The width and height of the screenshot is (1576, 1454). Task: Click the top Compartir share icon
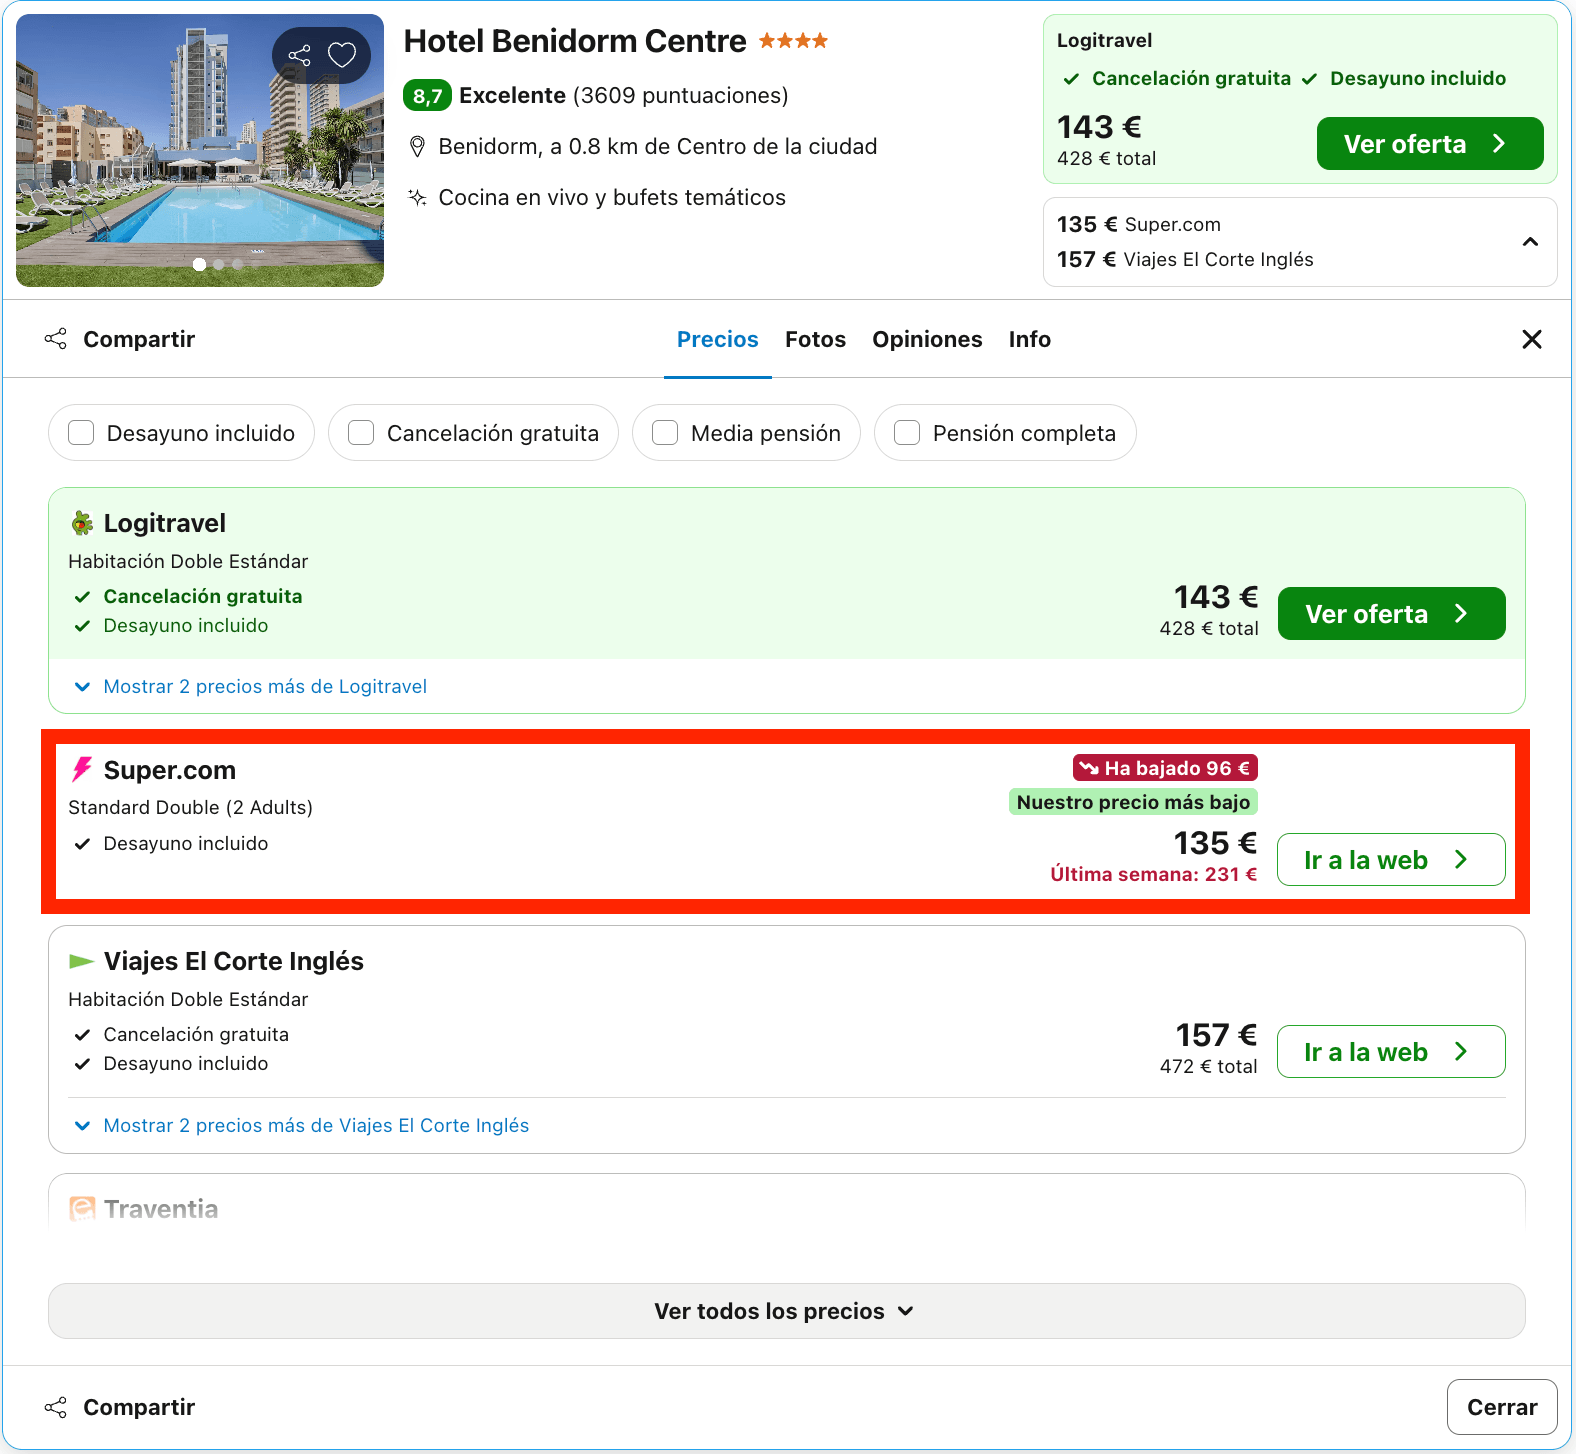(x=56, y=339)
